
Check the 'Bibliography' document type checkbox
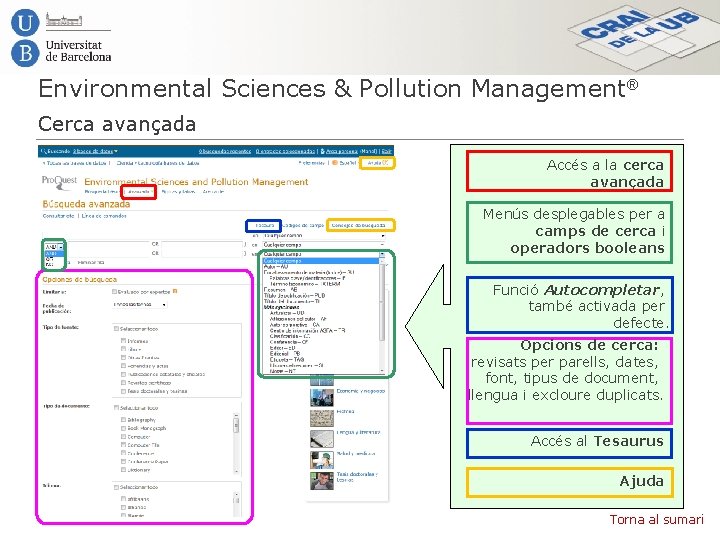pos(123,420)
